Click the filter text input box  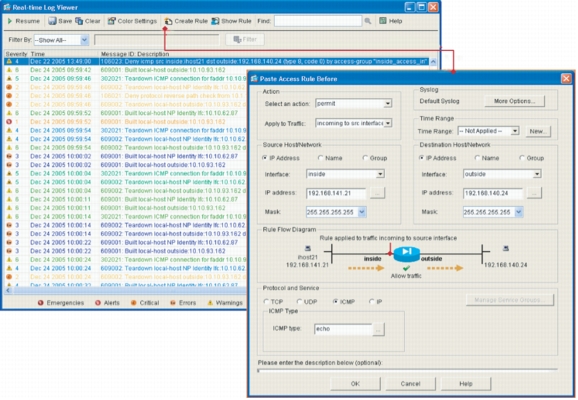[x=157, y=40]
